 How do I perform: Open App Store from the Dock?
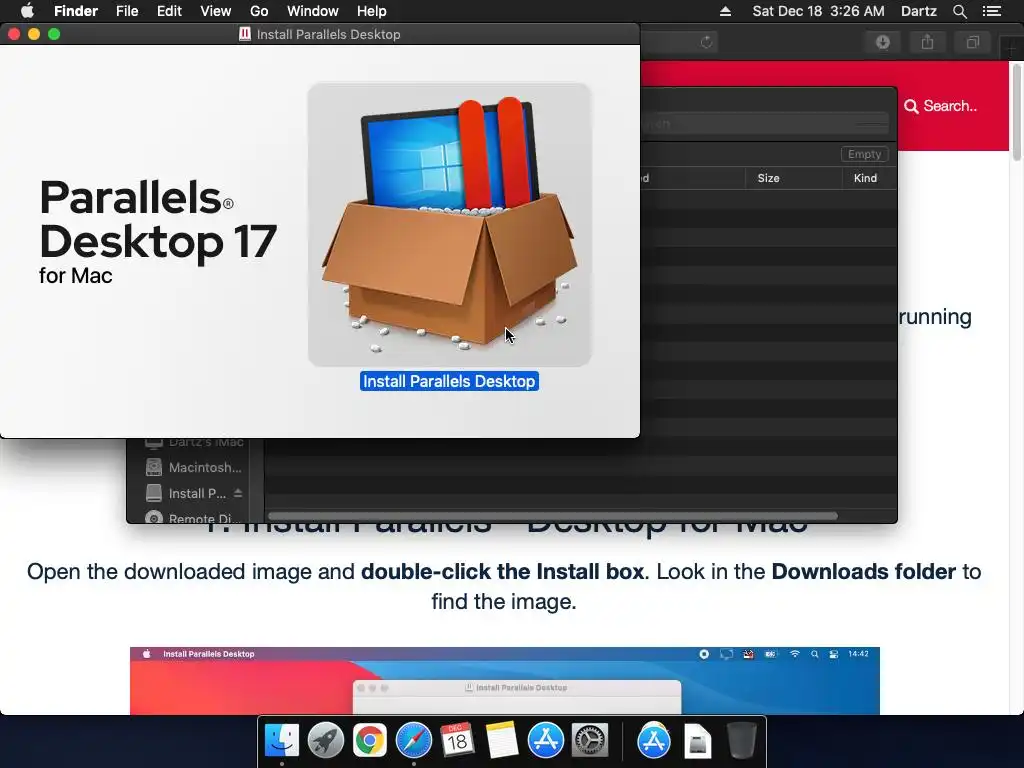tap(545, 741)
